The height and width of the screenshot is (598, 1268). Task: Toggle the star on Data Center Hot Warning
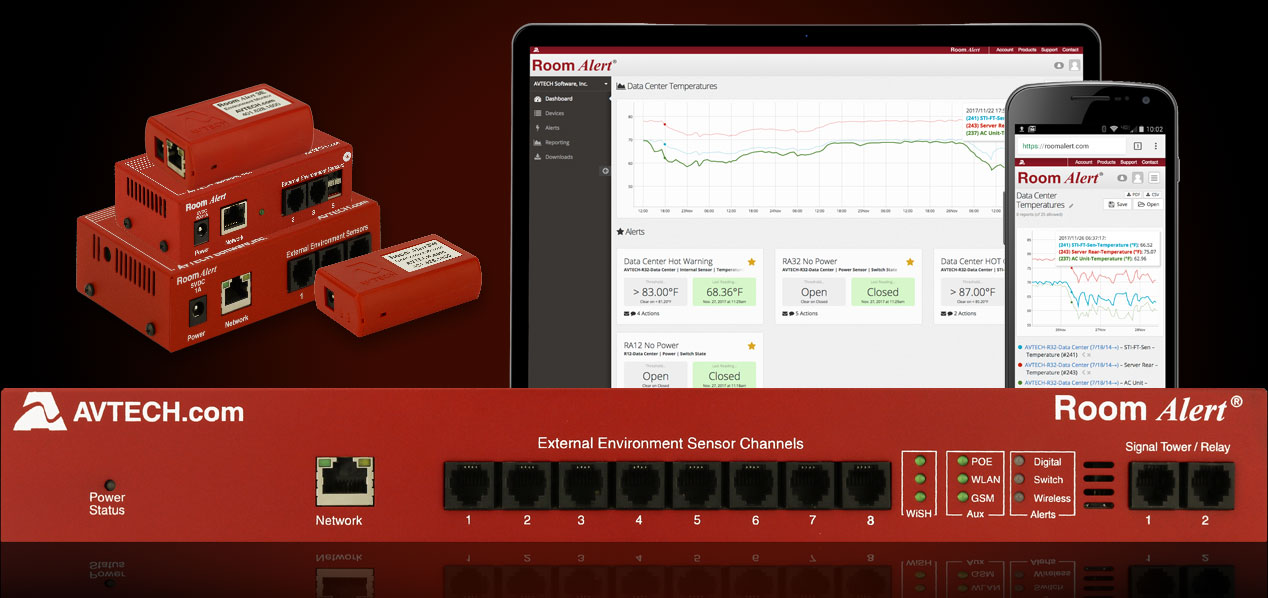[x=752, y=262]
